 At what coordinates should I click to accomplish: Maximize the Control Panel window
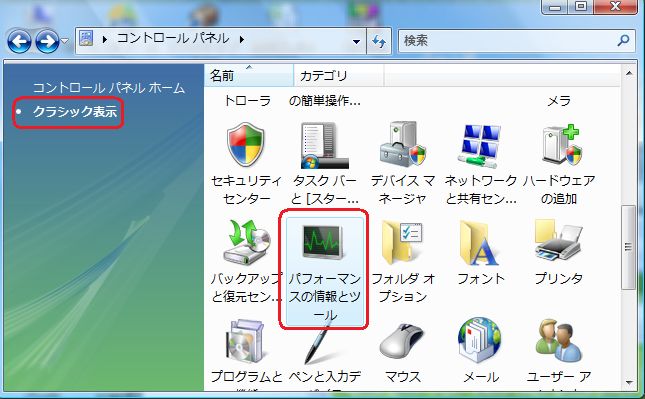[x=581, y=7]
